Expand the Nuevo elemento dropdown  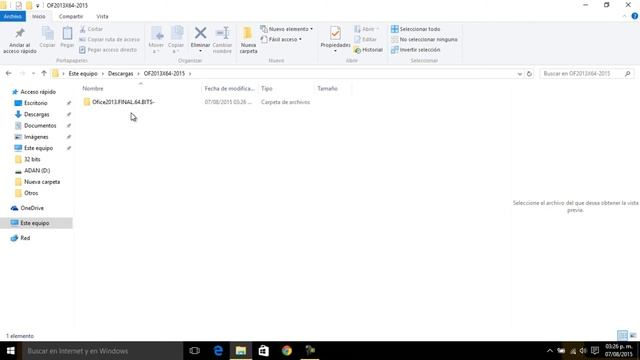[x=287, y=29]
